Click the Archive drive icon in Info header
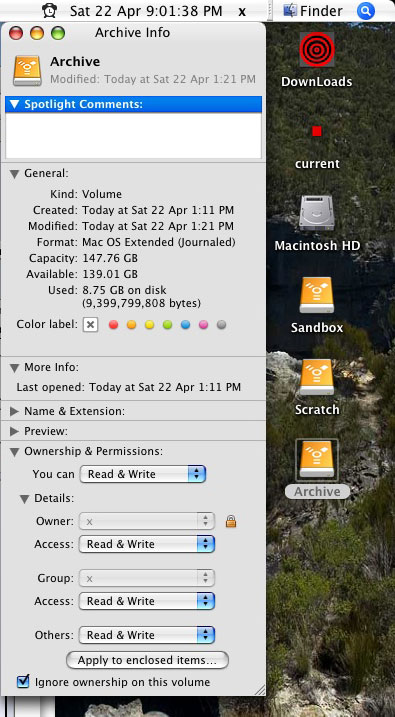This screenshot has height=717, width=395. 28,70
